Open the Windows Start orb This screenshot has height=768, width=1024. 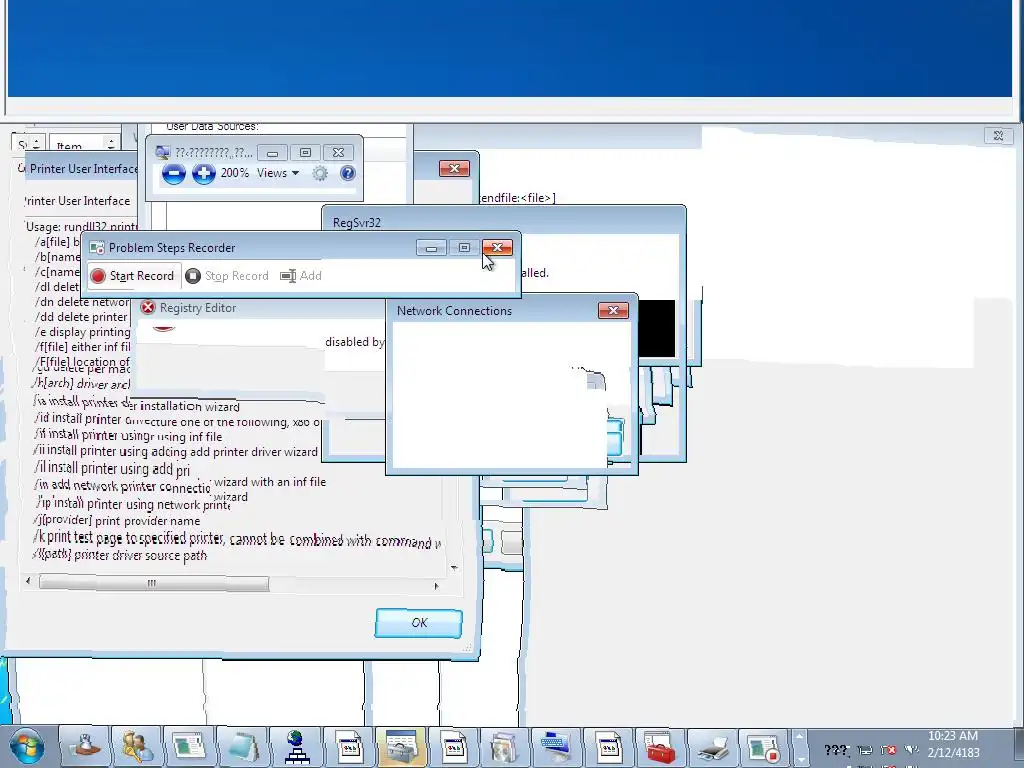(26, 746)
